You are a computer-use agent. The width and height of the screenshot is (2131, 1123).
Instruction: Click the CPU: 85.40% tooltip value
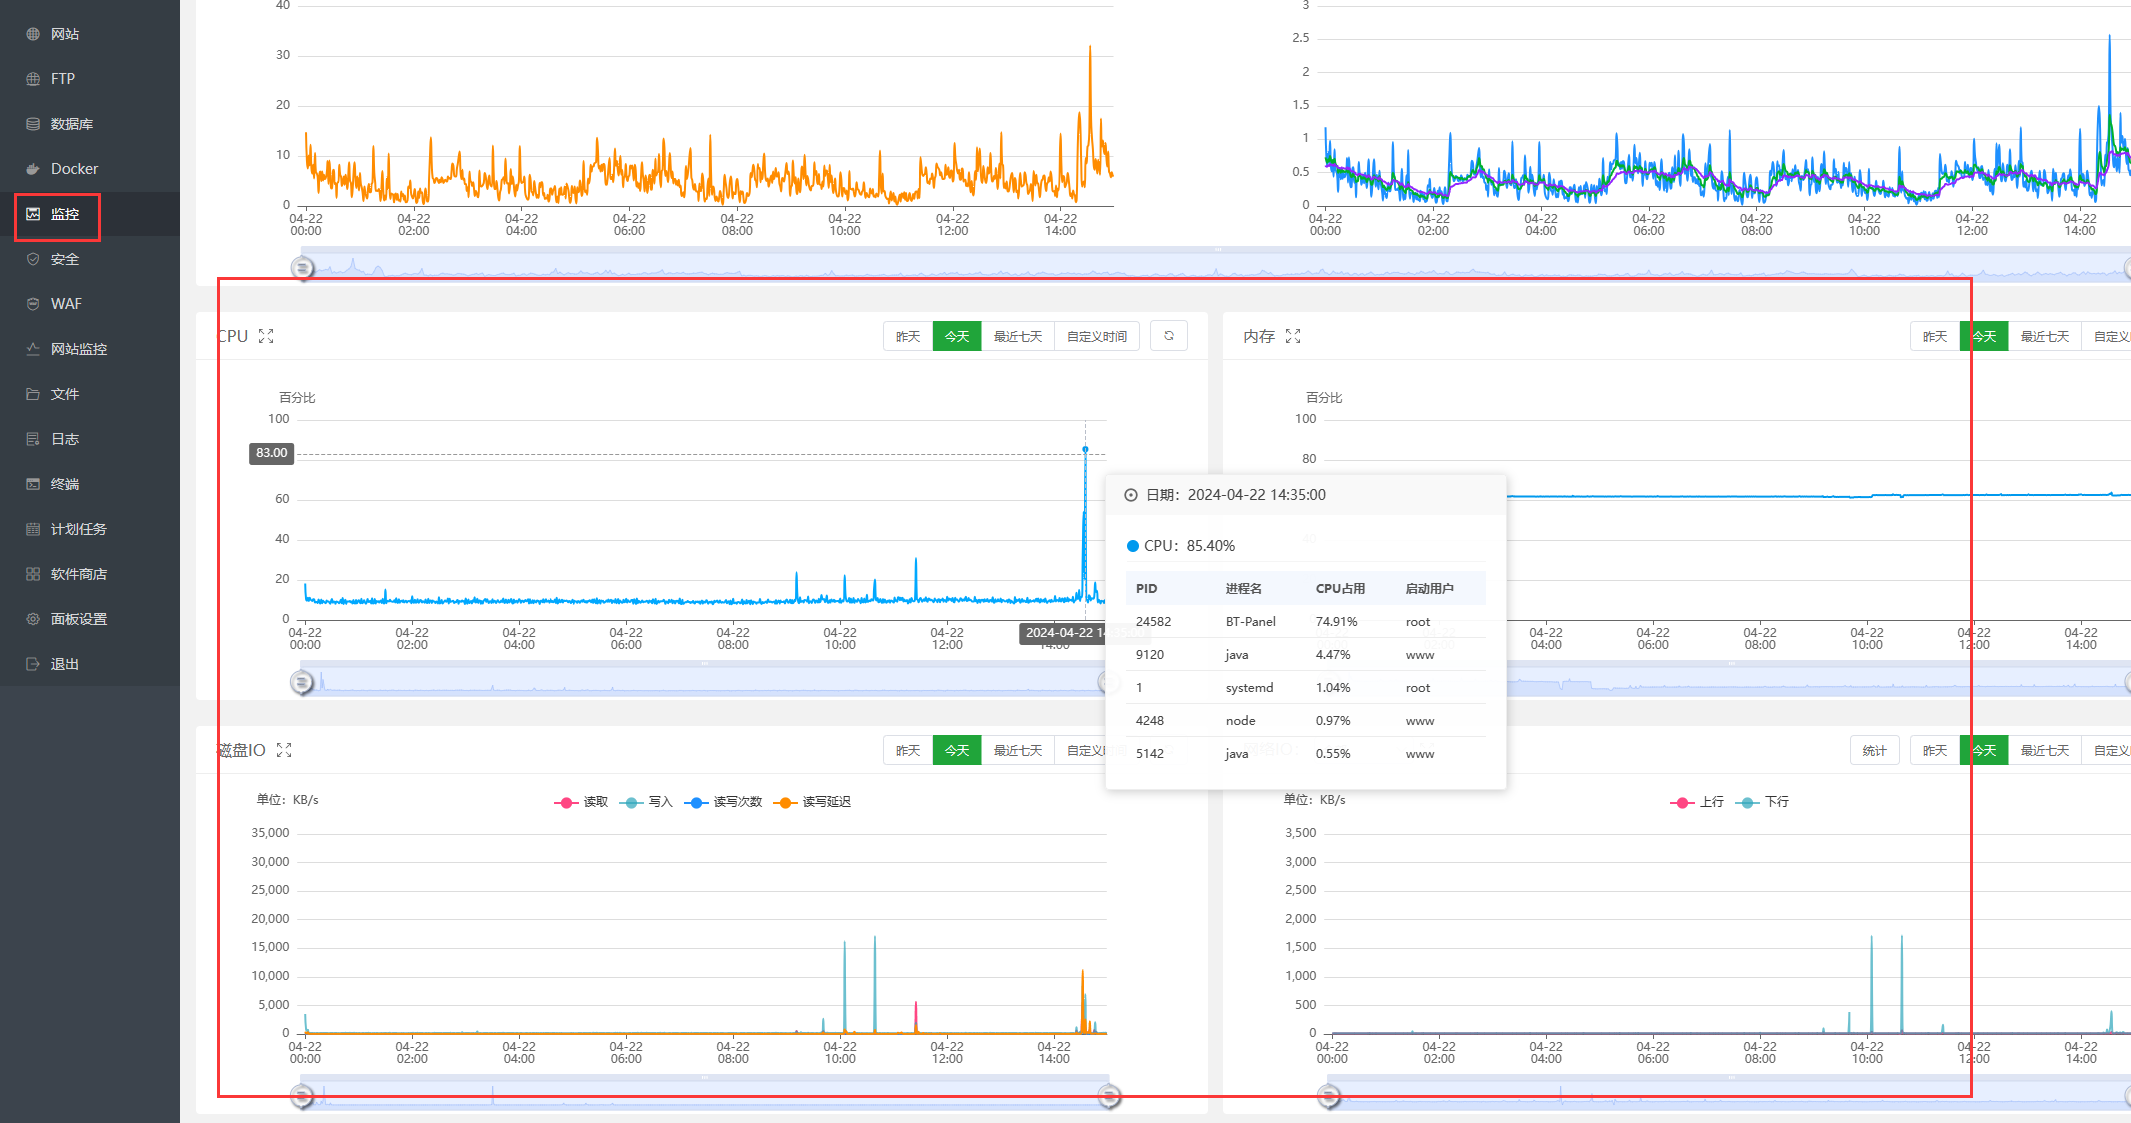(1181, 546)
